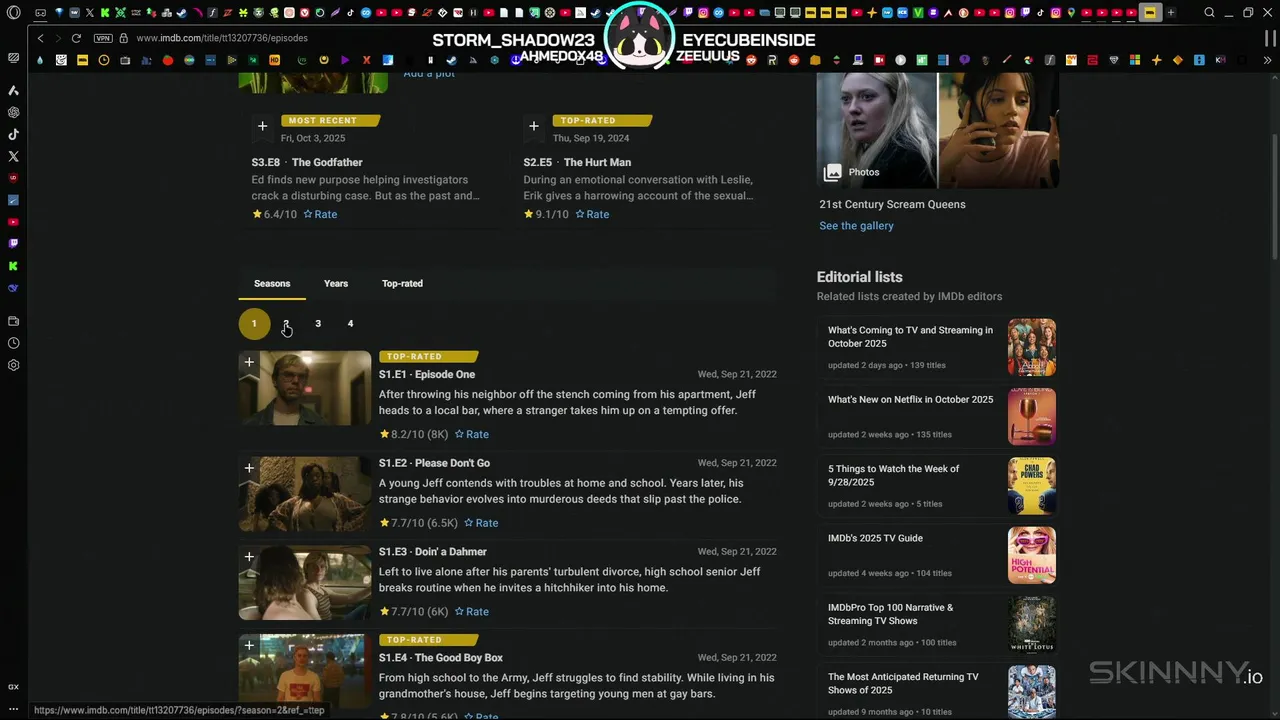Open IMDbPro Top 100 Narrative list
The height and width of the screenshot is (720, 1280).
pos(890,614)
